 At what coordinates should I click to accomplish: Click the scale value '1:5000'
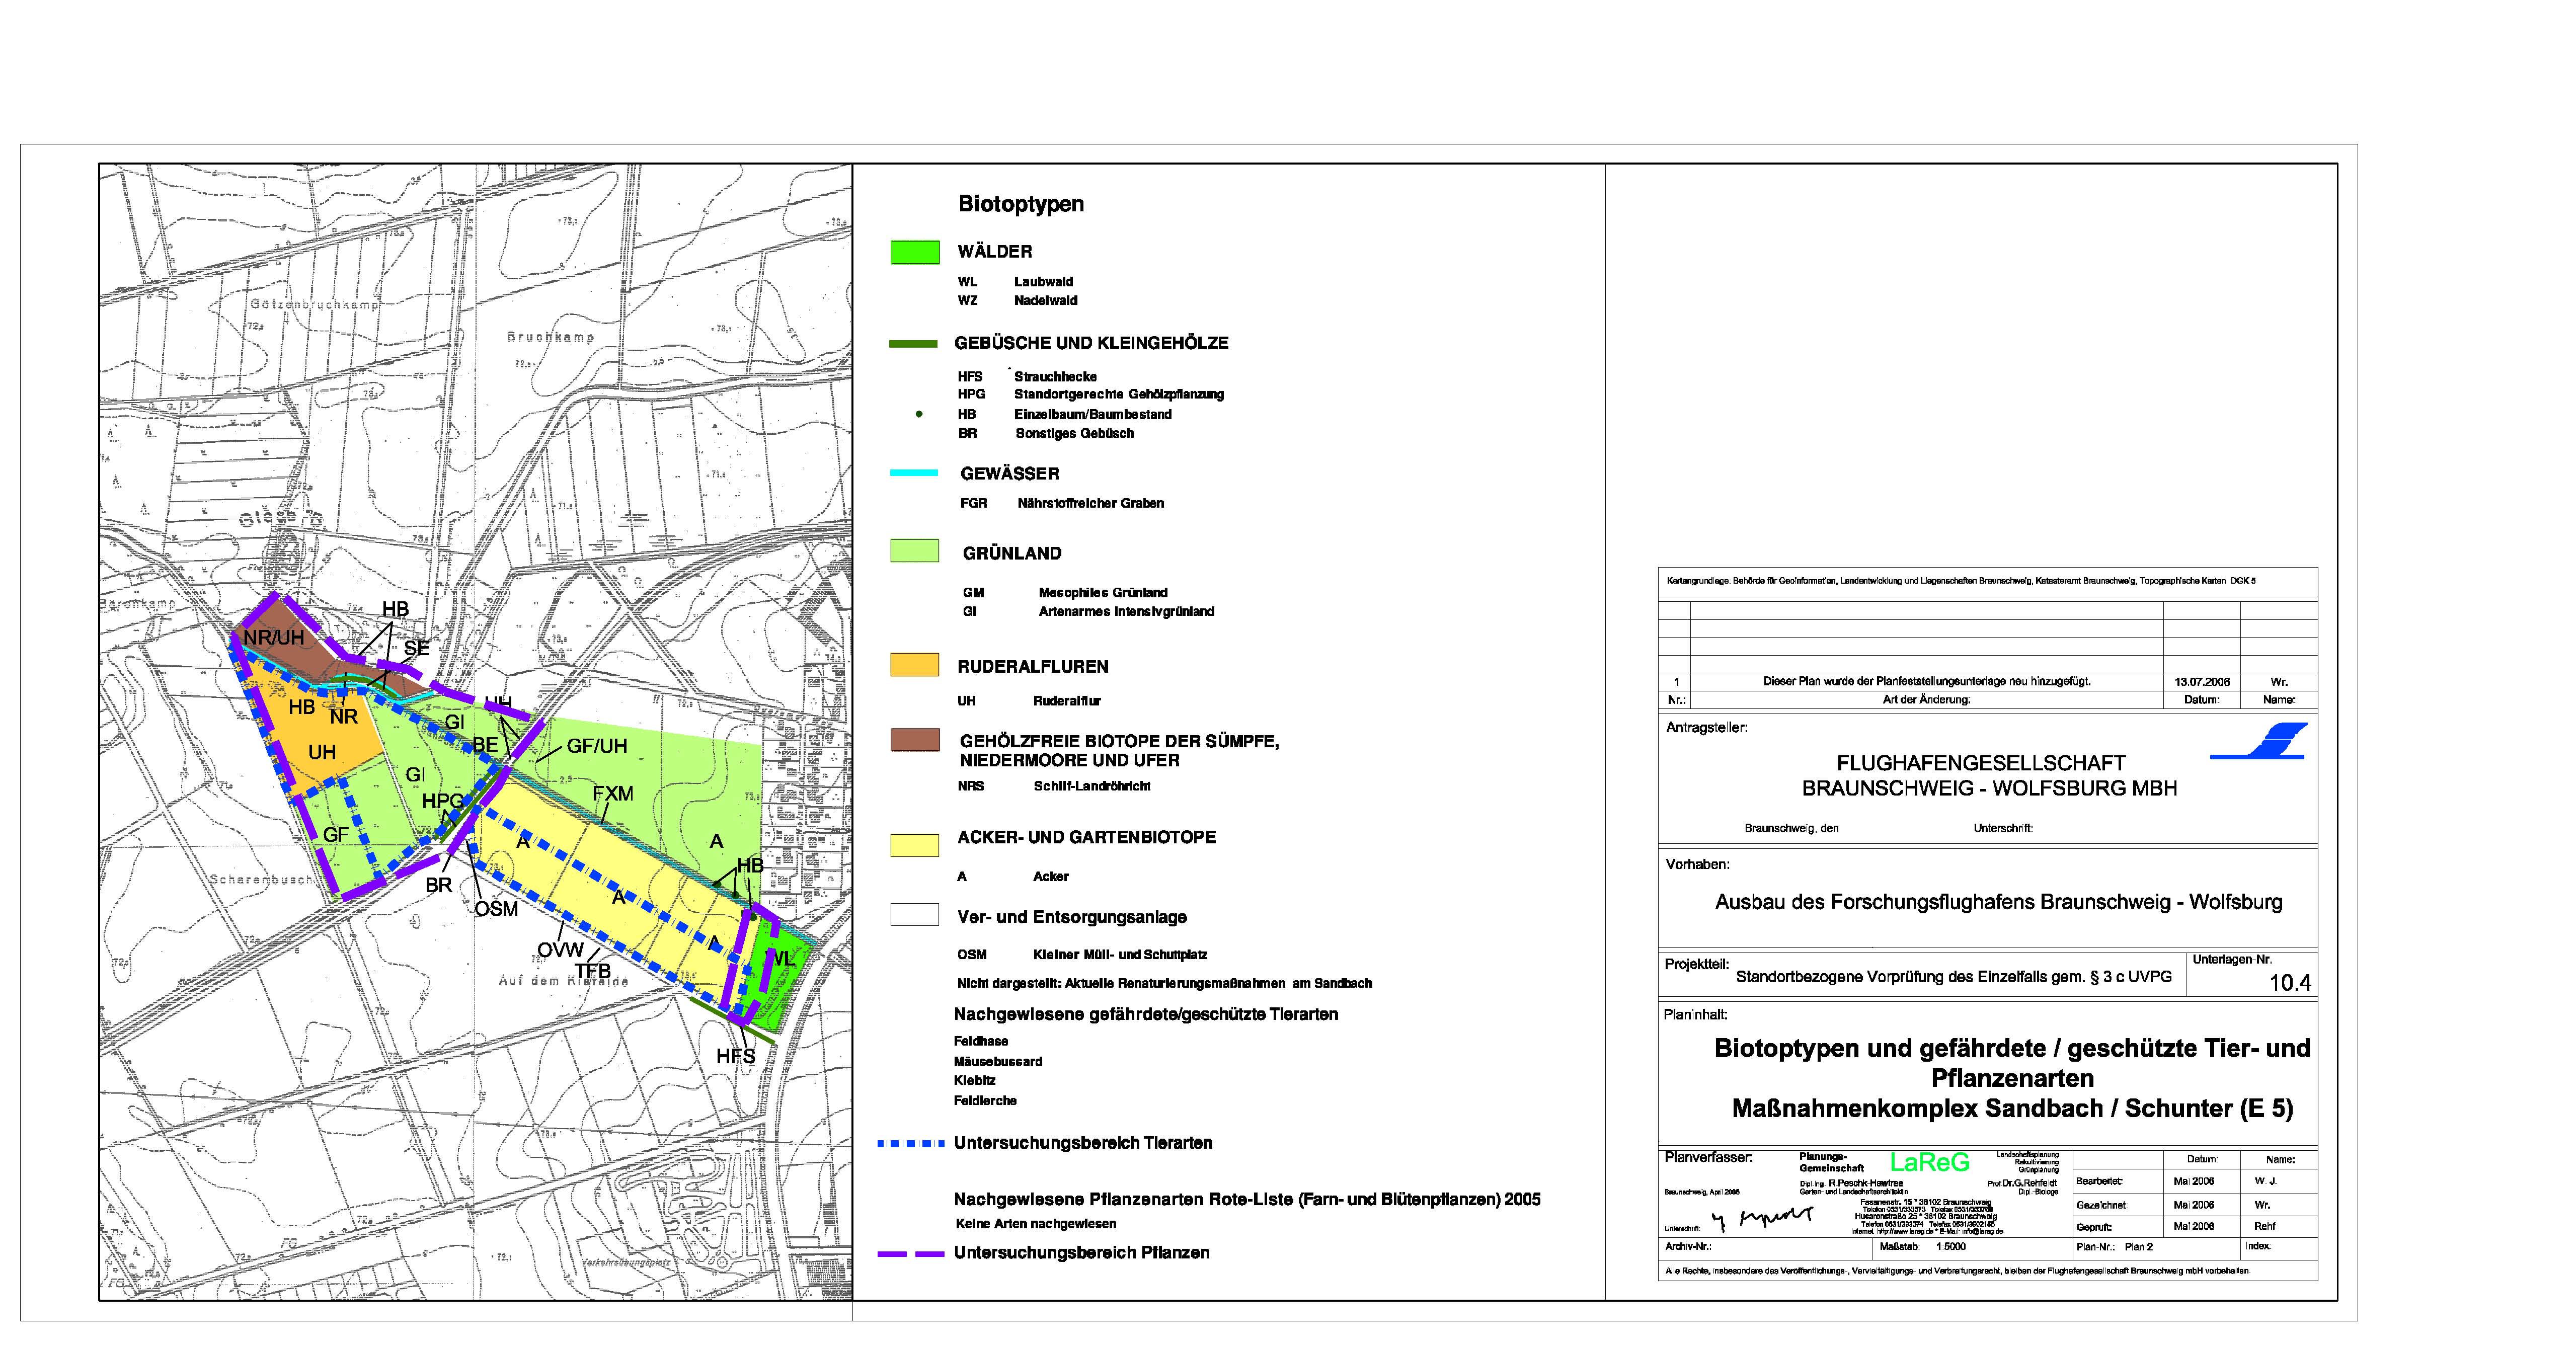coord(1951,1247)
